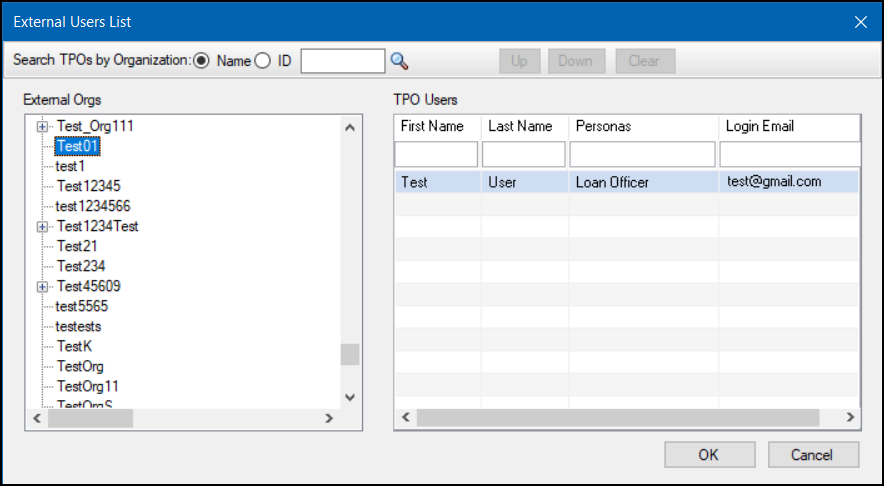The image size is (884, 486).
Task: Select the Test User Loan Officer row
Action: coord(625,182)
